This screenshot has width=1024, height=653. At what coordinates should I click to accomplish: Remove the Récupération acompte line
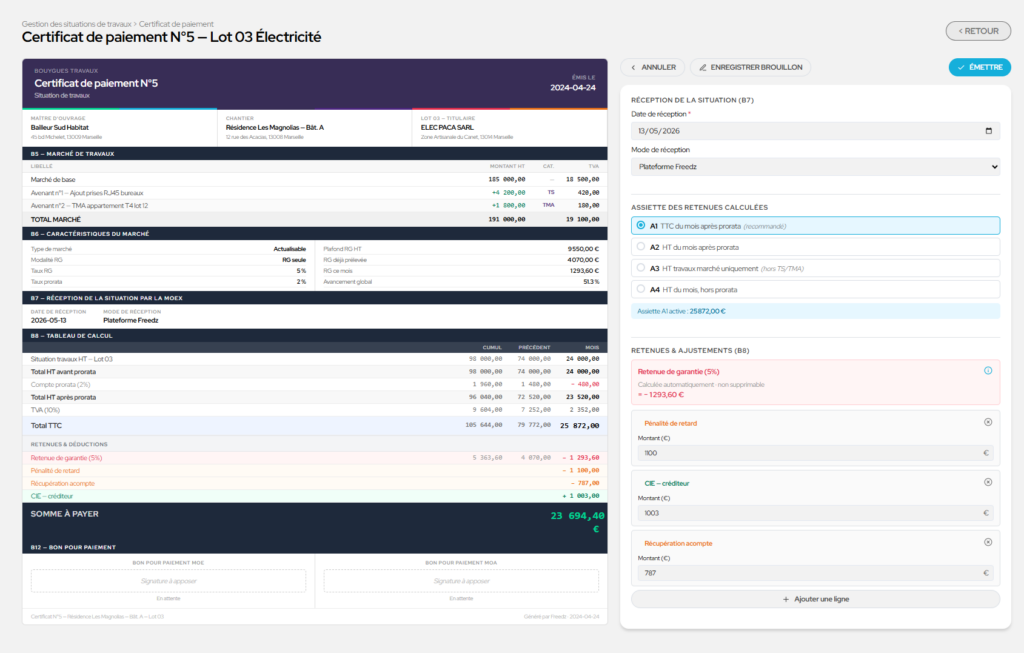click(x=987, y=543)
